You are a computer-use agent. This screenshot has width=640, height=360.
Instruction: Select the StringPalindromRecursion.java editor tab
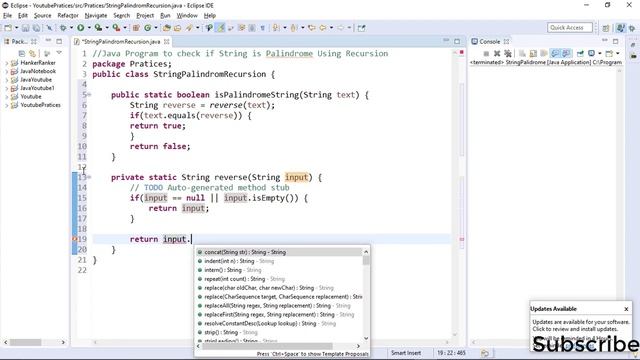pyautogui.click(x=121, y=42)
